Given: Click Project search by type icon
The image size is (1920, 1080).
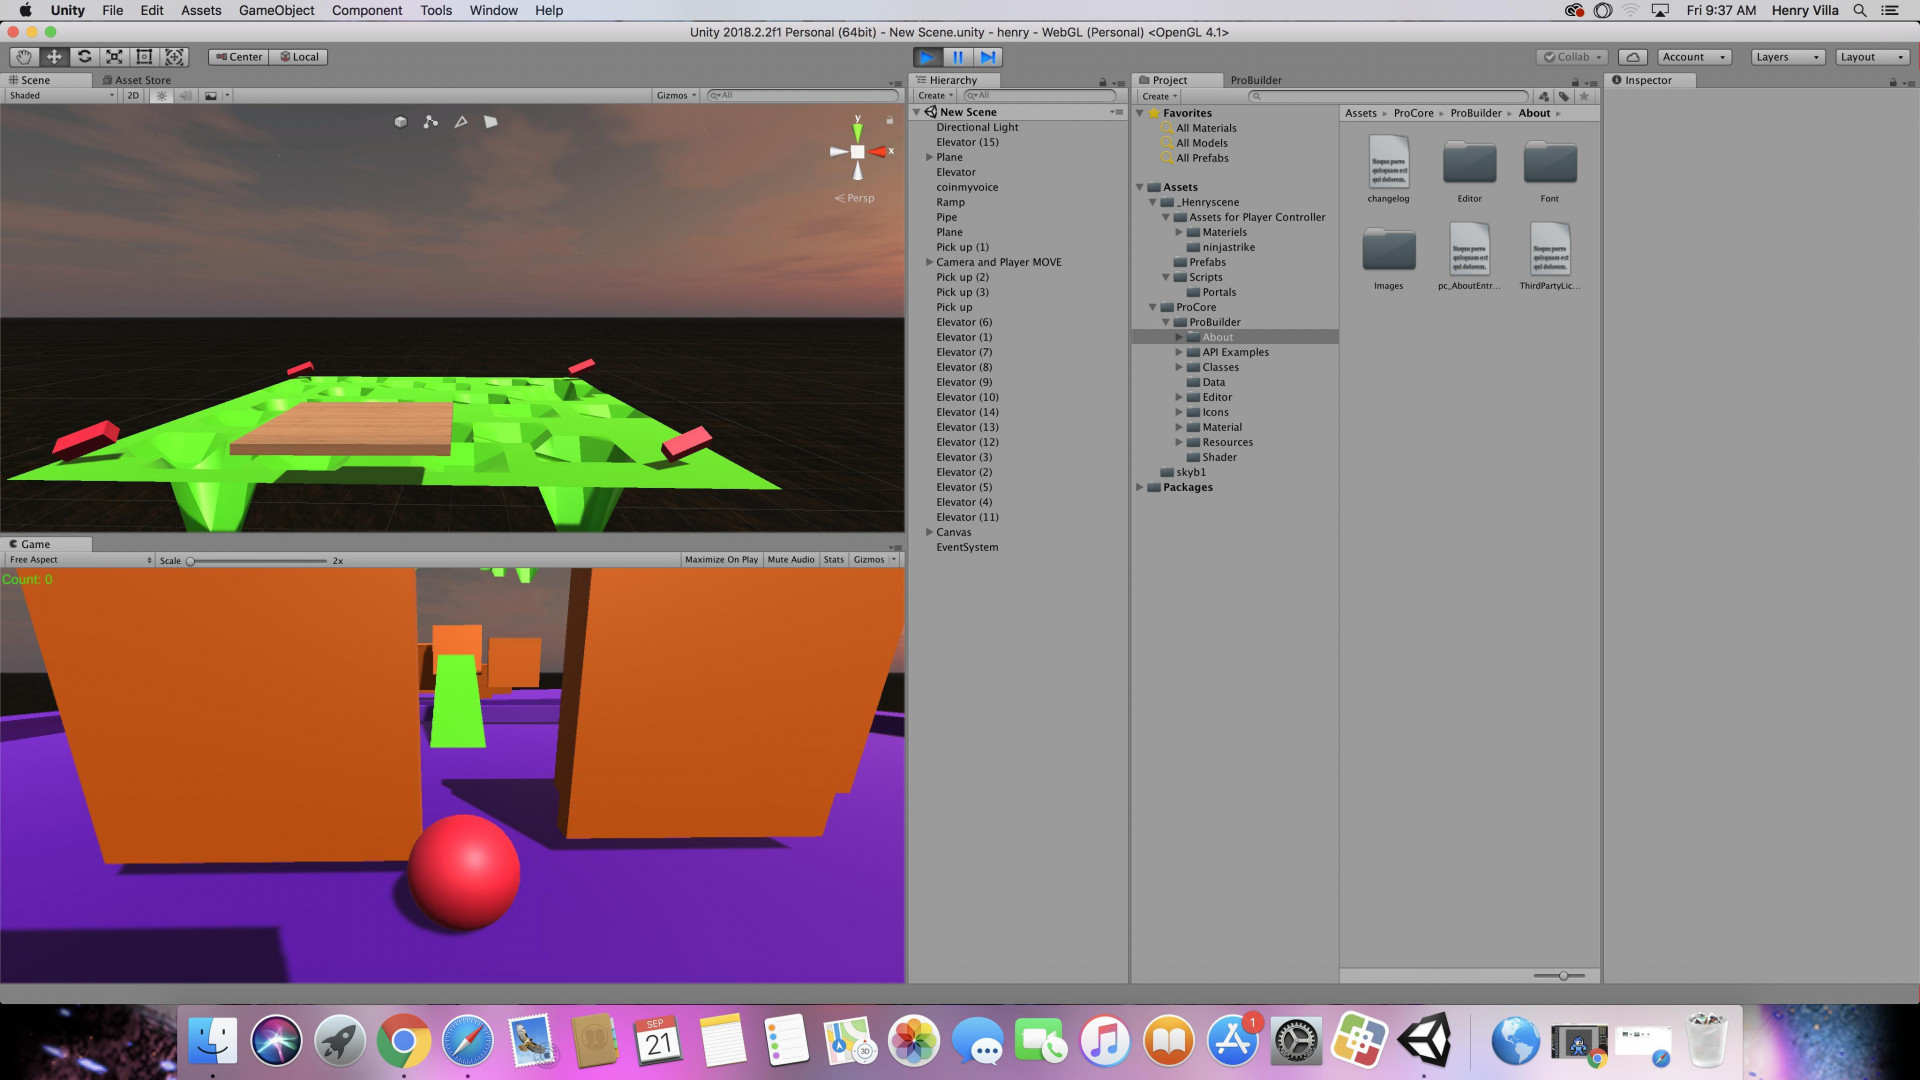Looking at the screenshot, I should click(x=1545, y=96).
